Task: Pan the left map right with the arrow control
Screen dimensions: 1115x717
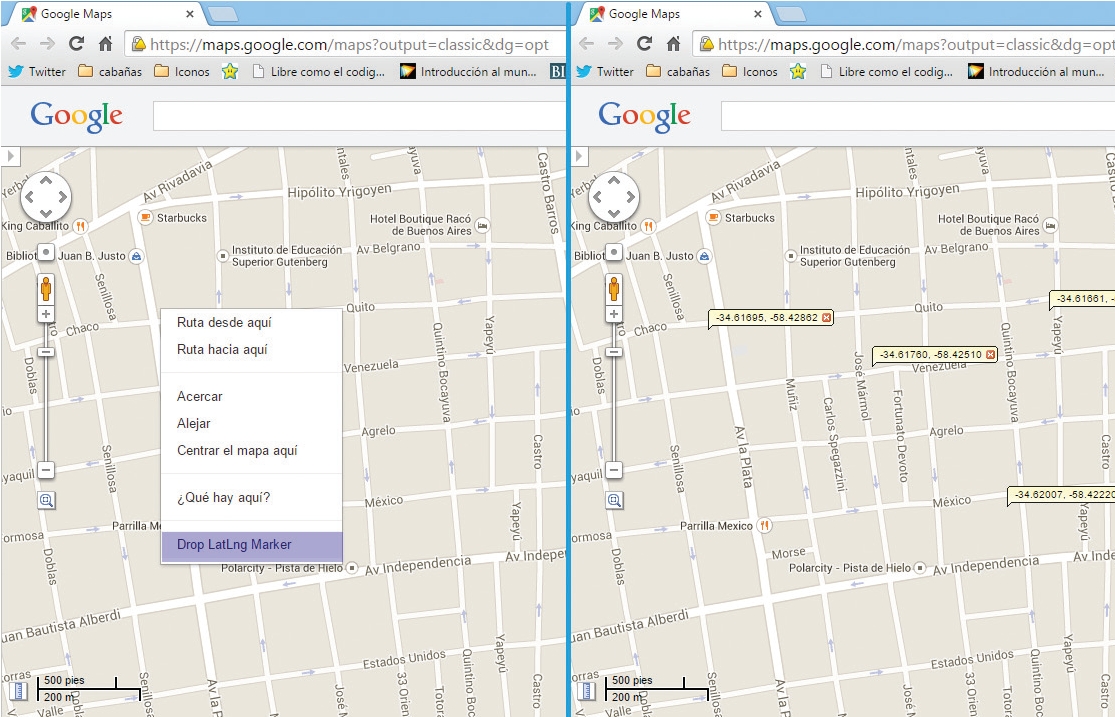Action: click(x=63, y=197)
